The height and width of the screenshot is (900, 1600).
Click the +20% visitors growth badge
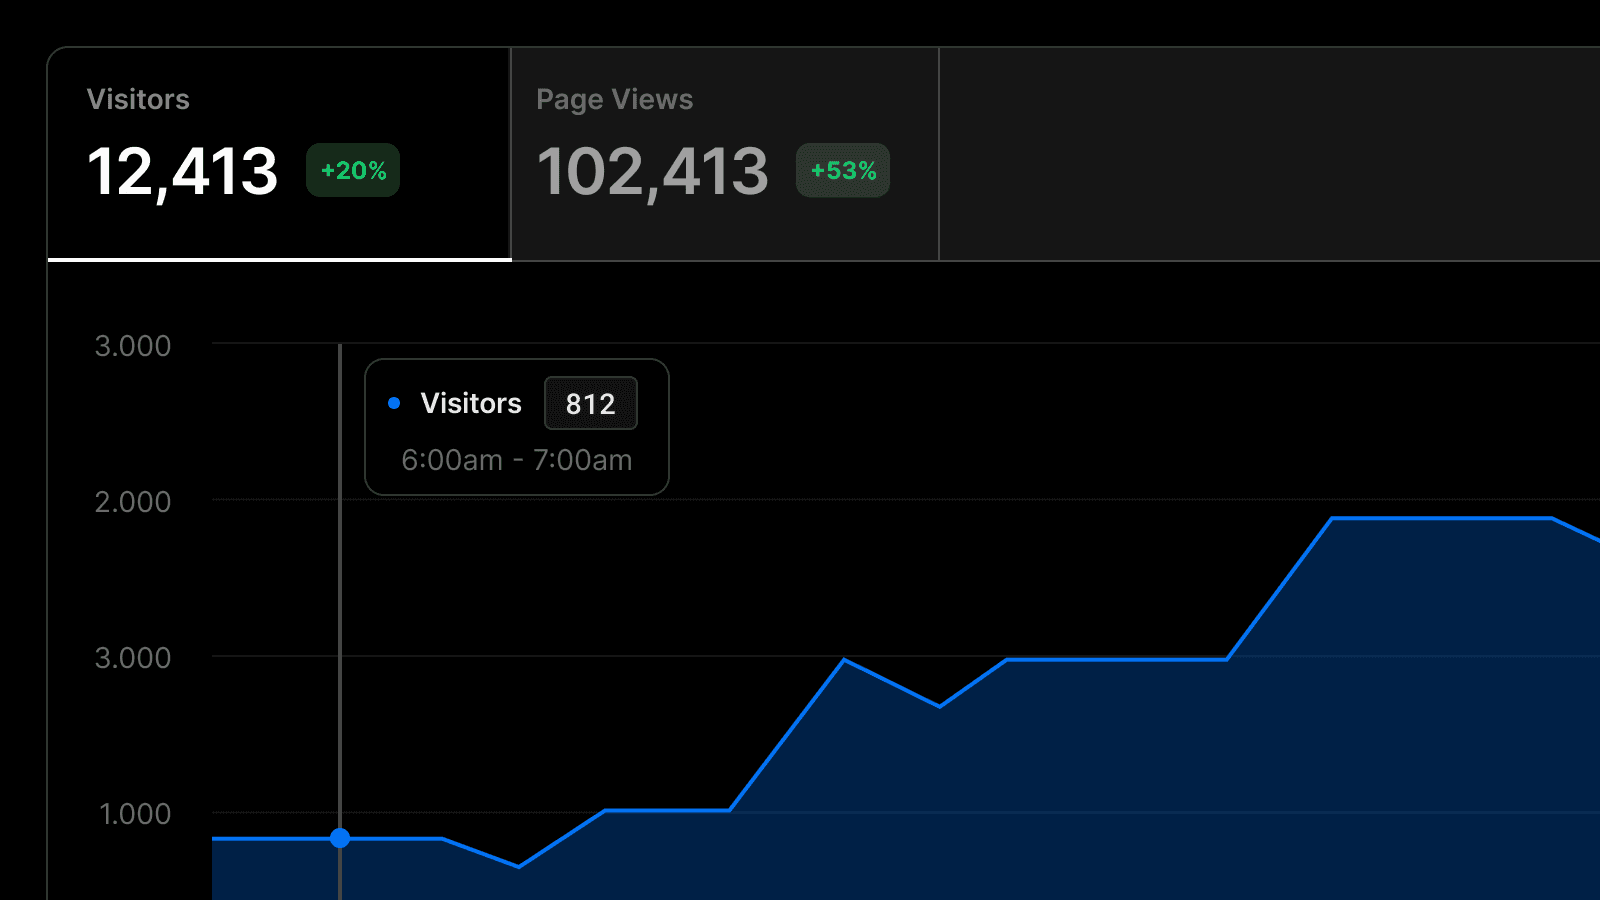coord(353,171)
